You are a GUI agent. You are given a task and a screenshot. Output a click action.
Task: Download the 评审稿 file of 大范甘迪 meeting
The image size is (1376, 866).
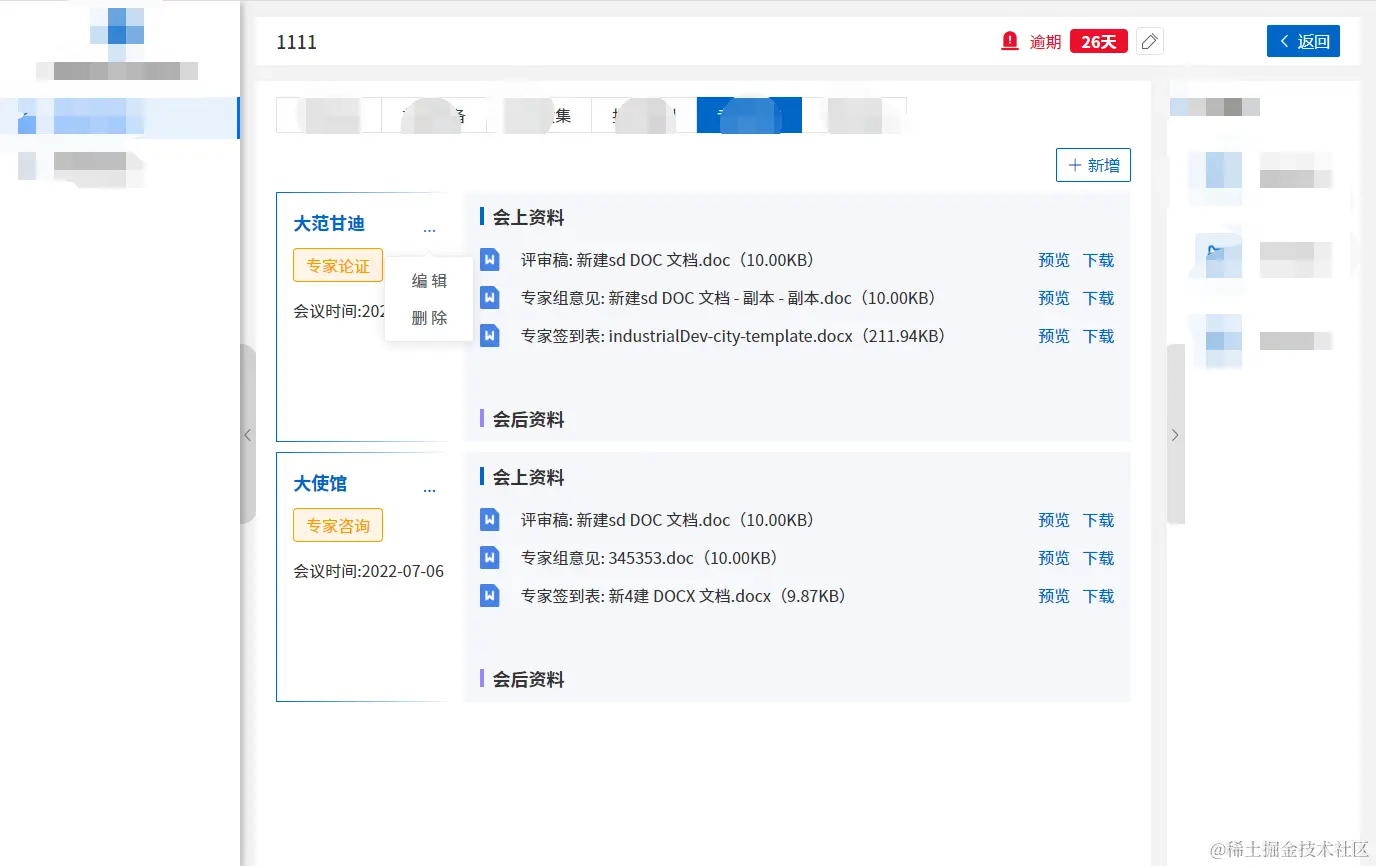tap(1098, 260)
